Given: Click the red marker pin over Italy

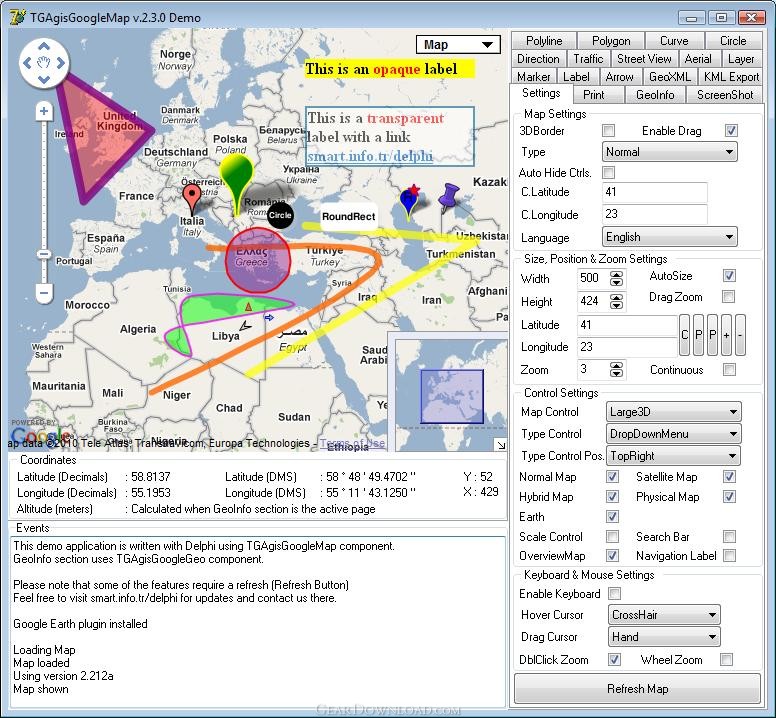Looking at the screenshot, I should pyautogui.click(x=192, y=199).
